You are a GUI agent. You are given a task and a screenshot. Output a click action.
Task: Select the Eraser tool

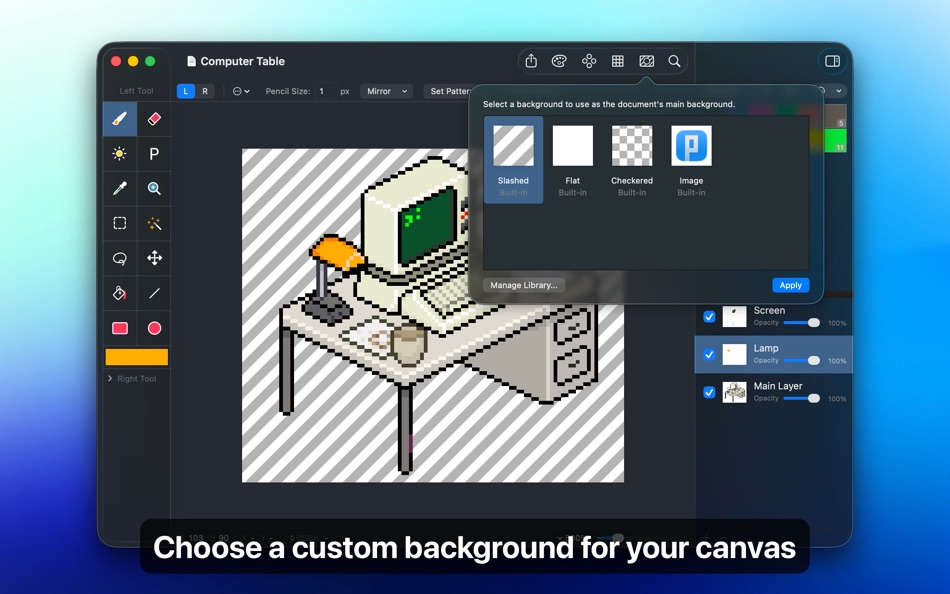(x=154, y=119)
